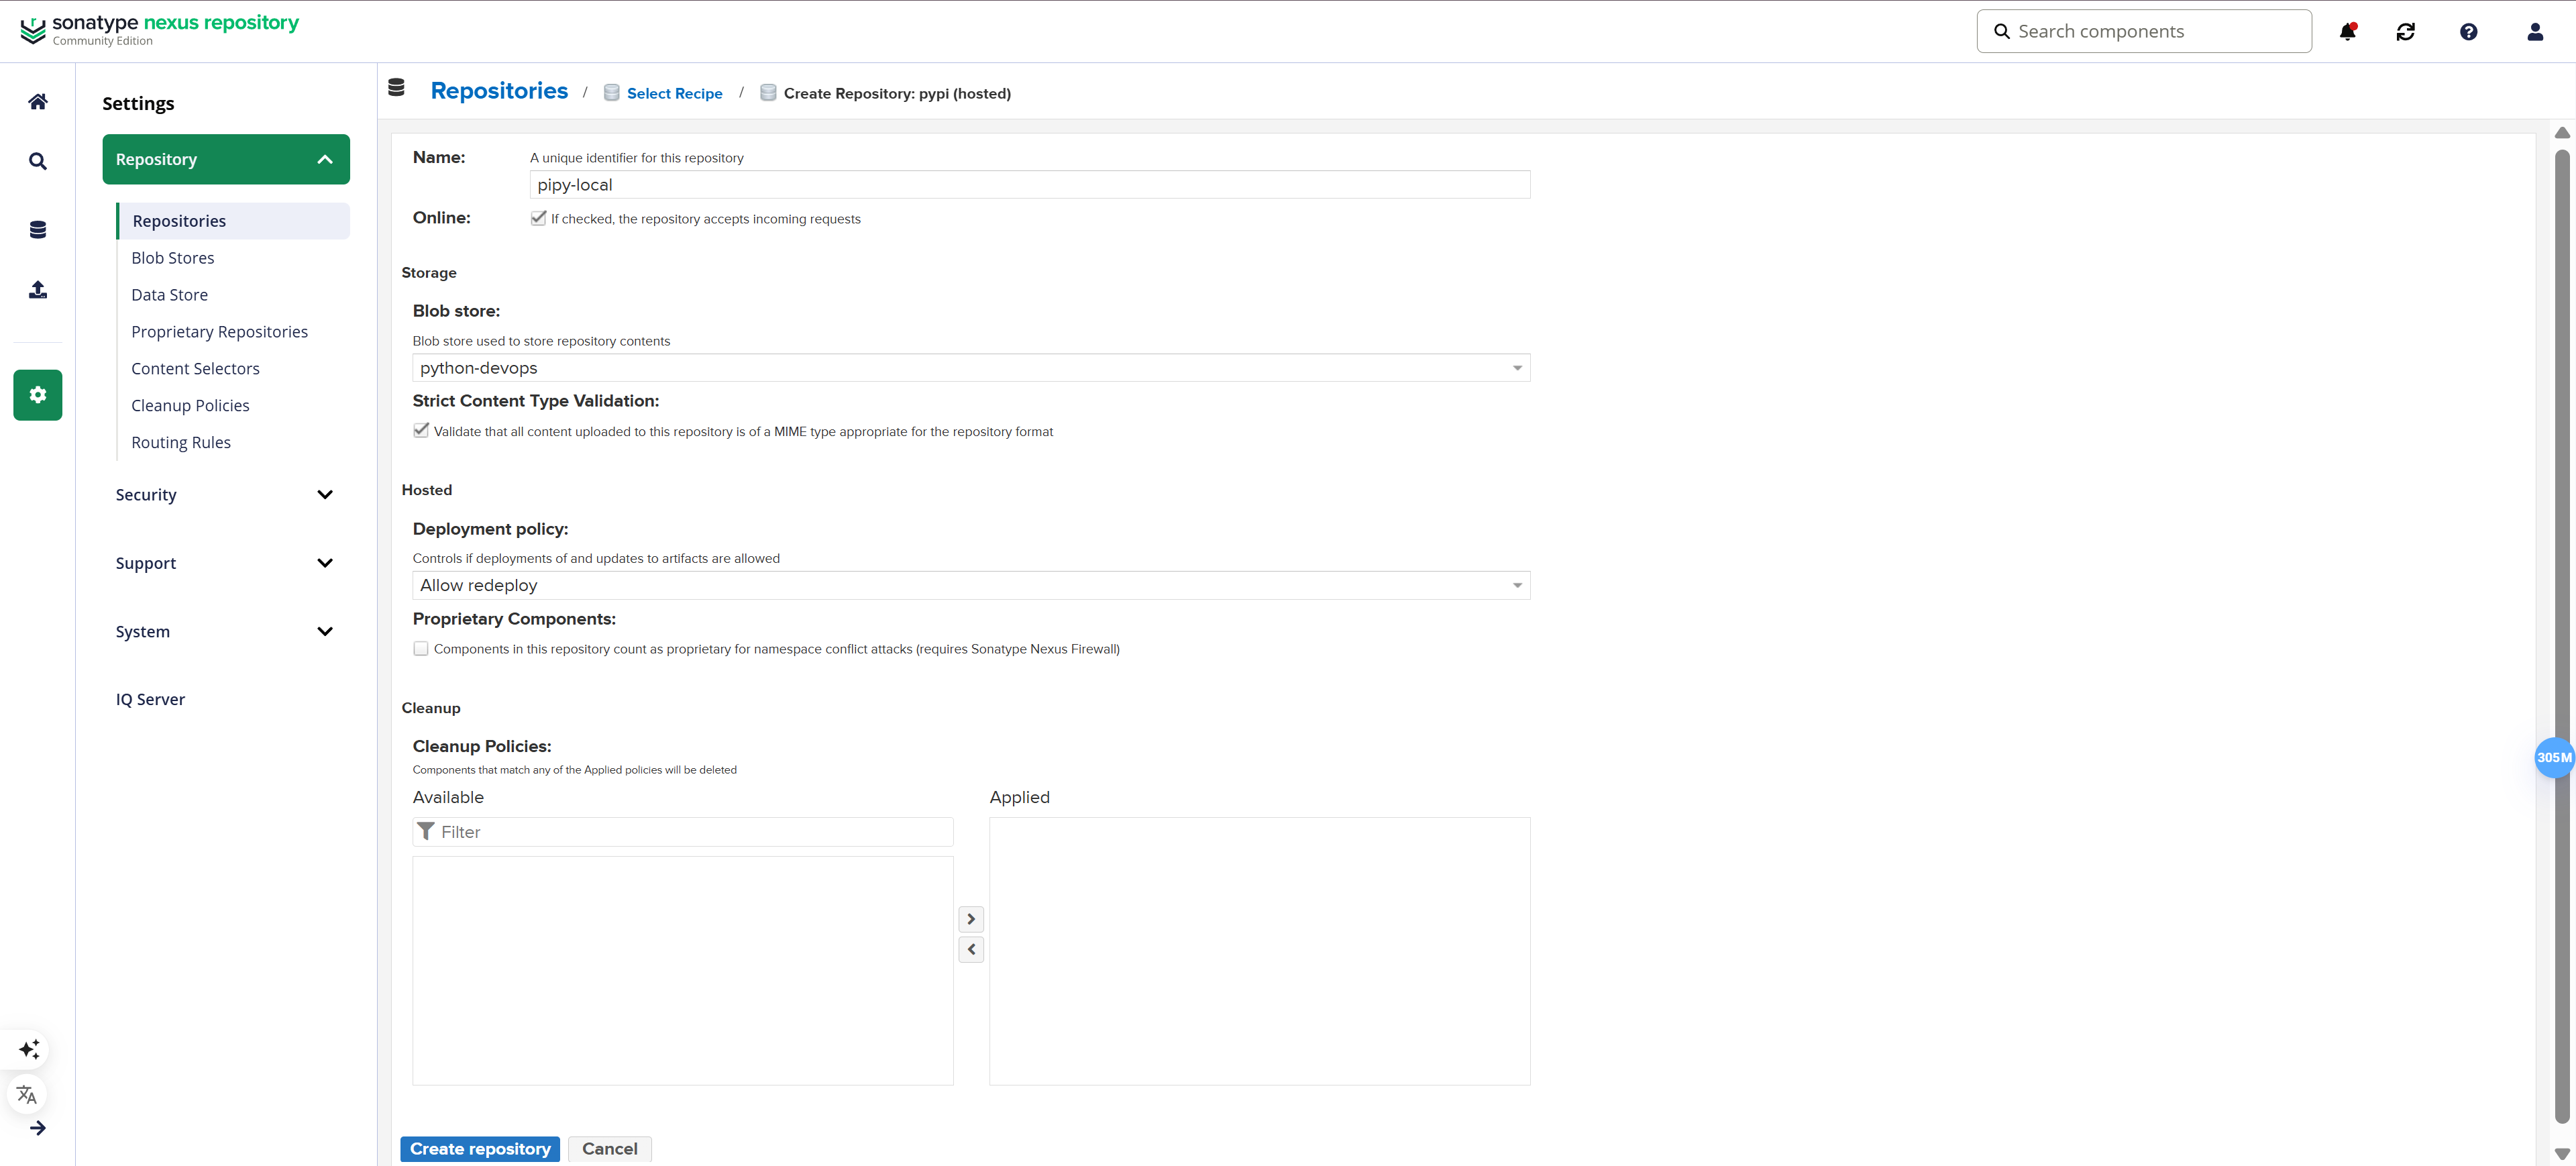The height and width of the screenshot is (1166, 2576).
Task: Click the repository Name input field
Action: click(x=1030, y=185)
